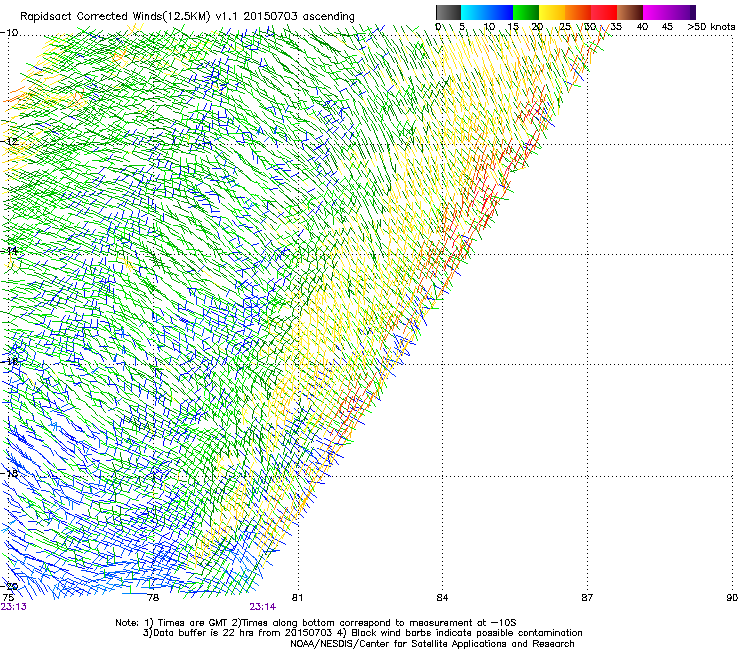
Task: Click the '75' longitude axis label
Action: [x=8, y=598]
